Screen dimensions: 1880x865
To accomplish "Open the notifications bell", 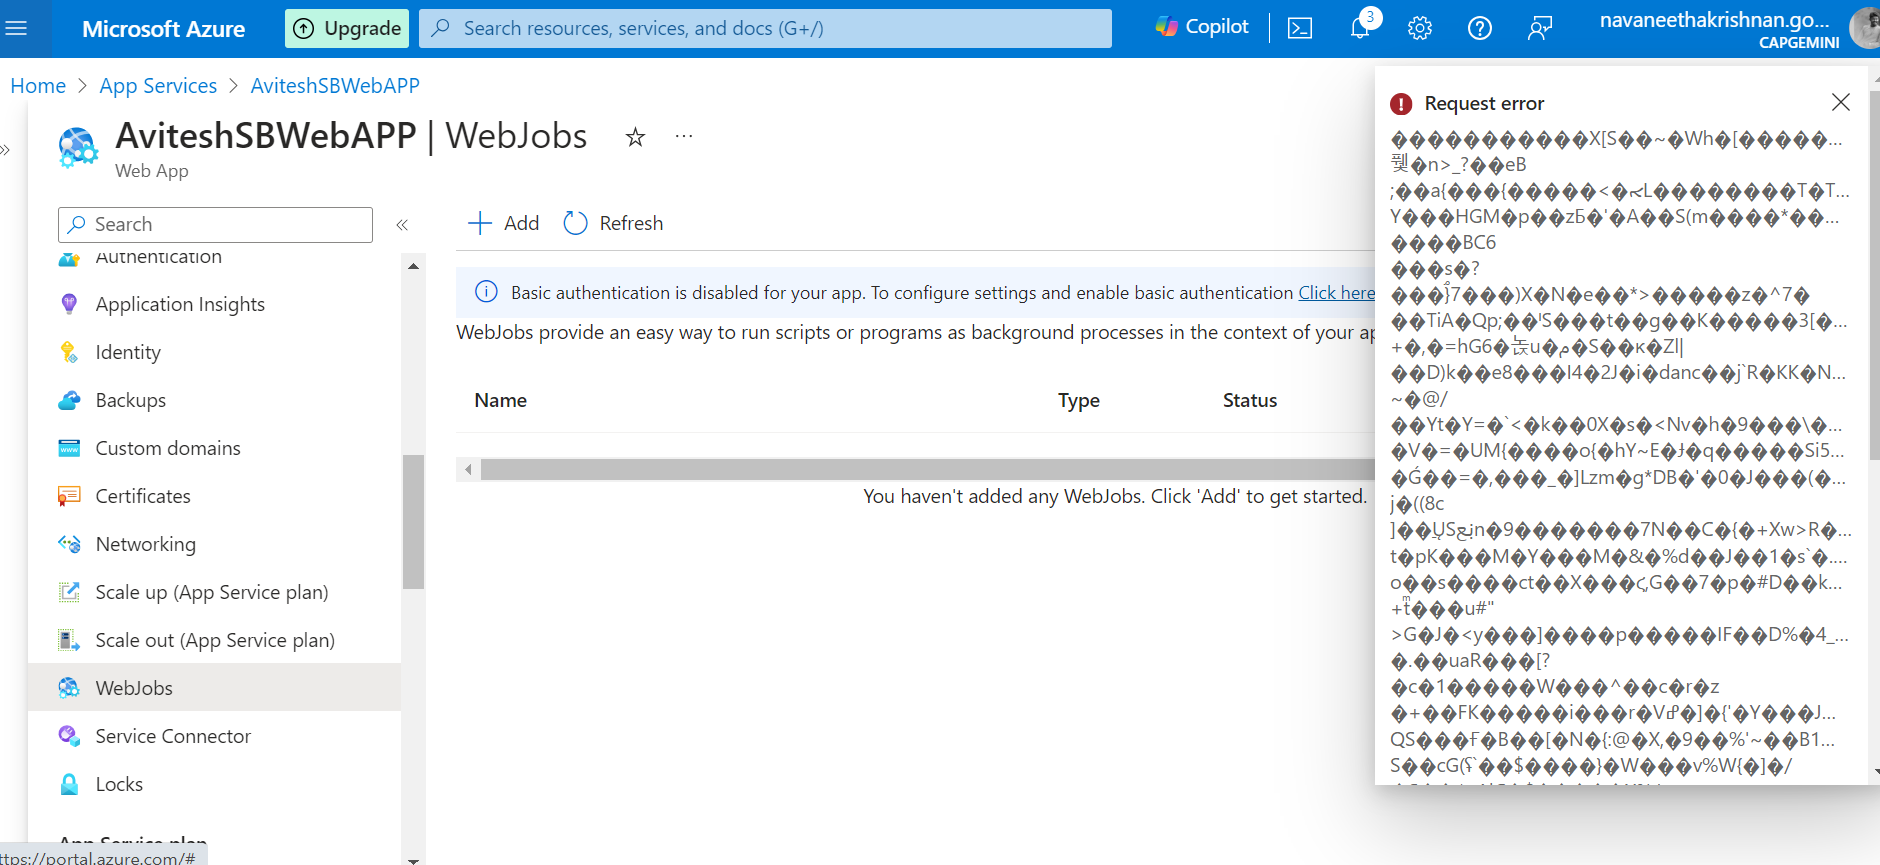I will click(1360, 27).
